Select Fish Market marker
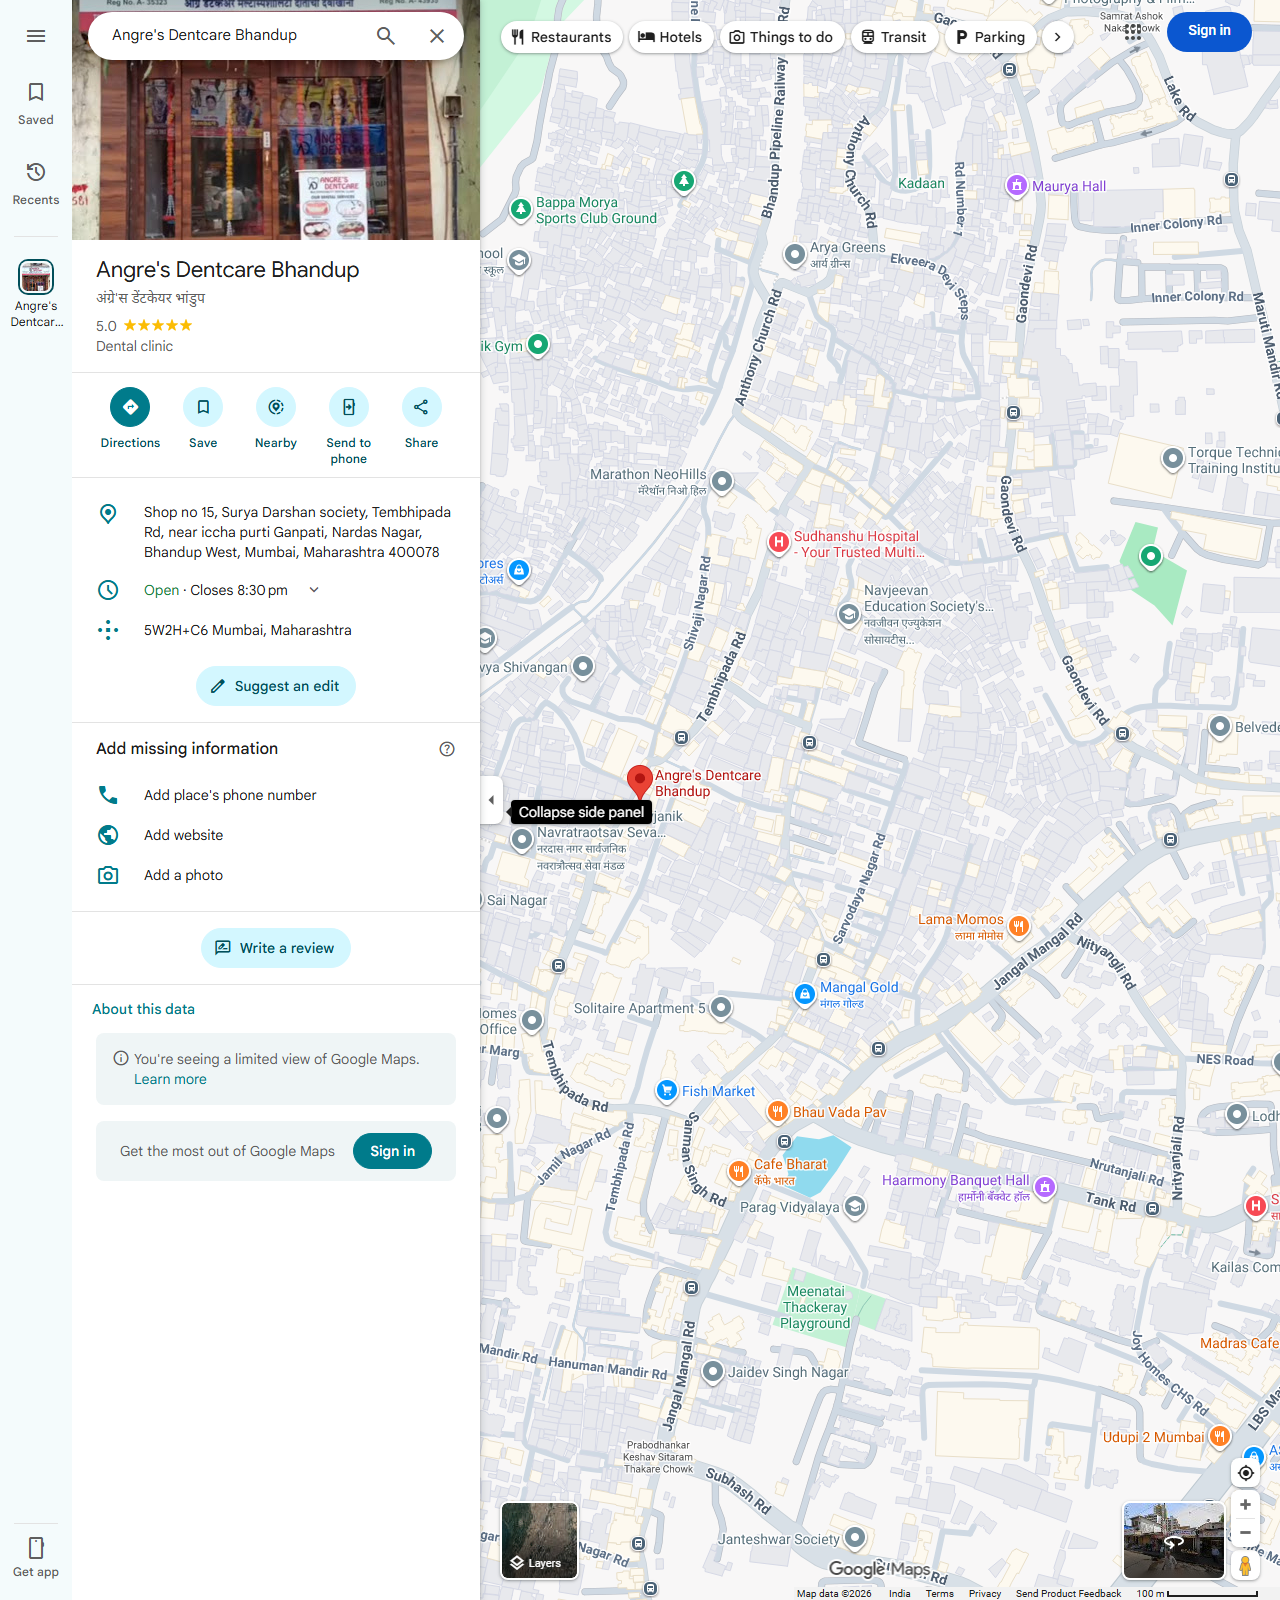This screenshot has height=1600, width=1280. coord(667,1091)
